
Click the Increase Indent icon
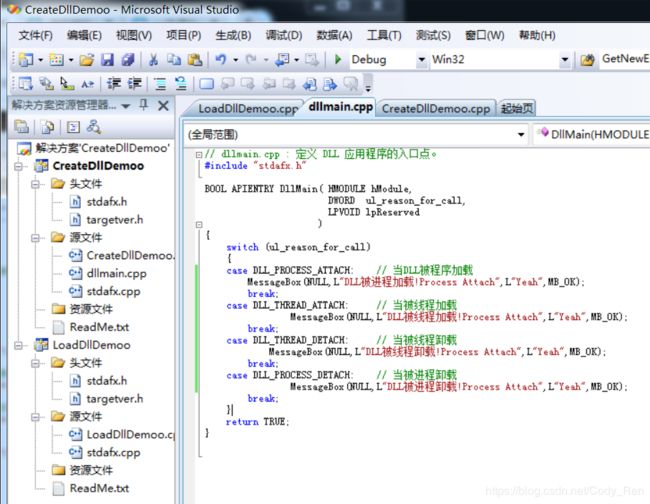coord(134,84)
